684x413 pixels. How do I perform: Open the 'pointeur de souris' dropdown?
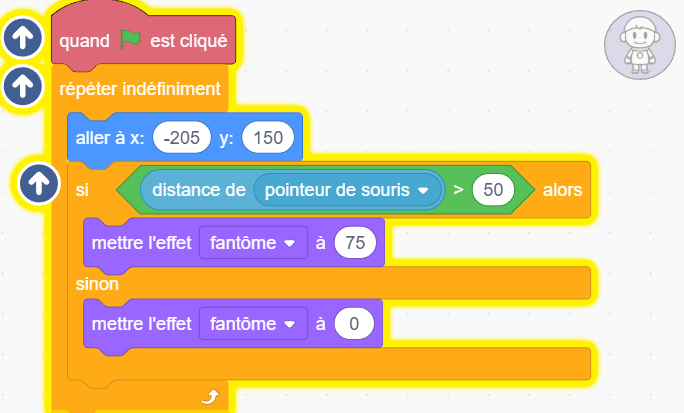pos(347,190)
